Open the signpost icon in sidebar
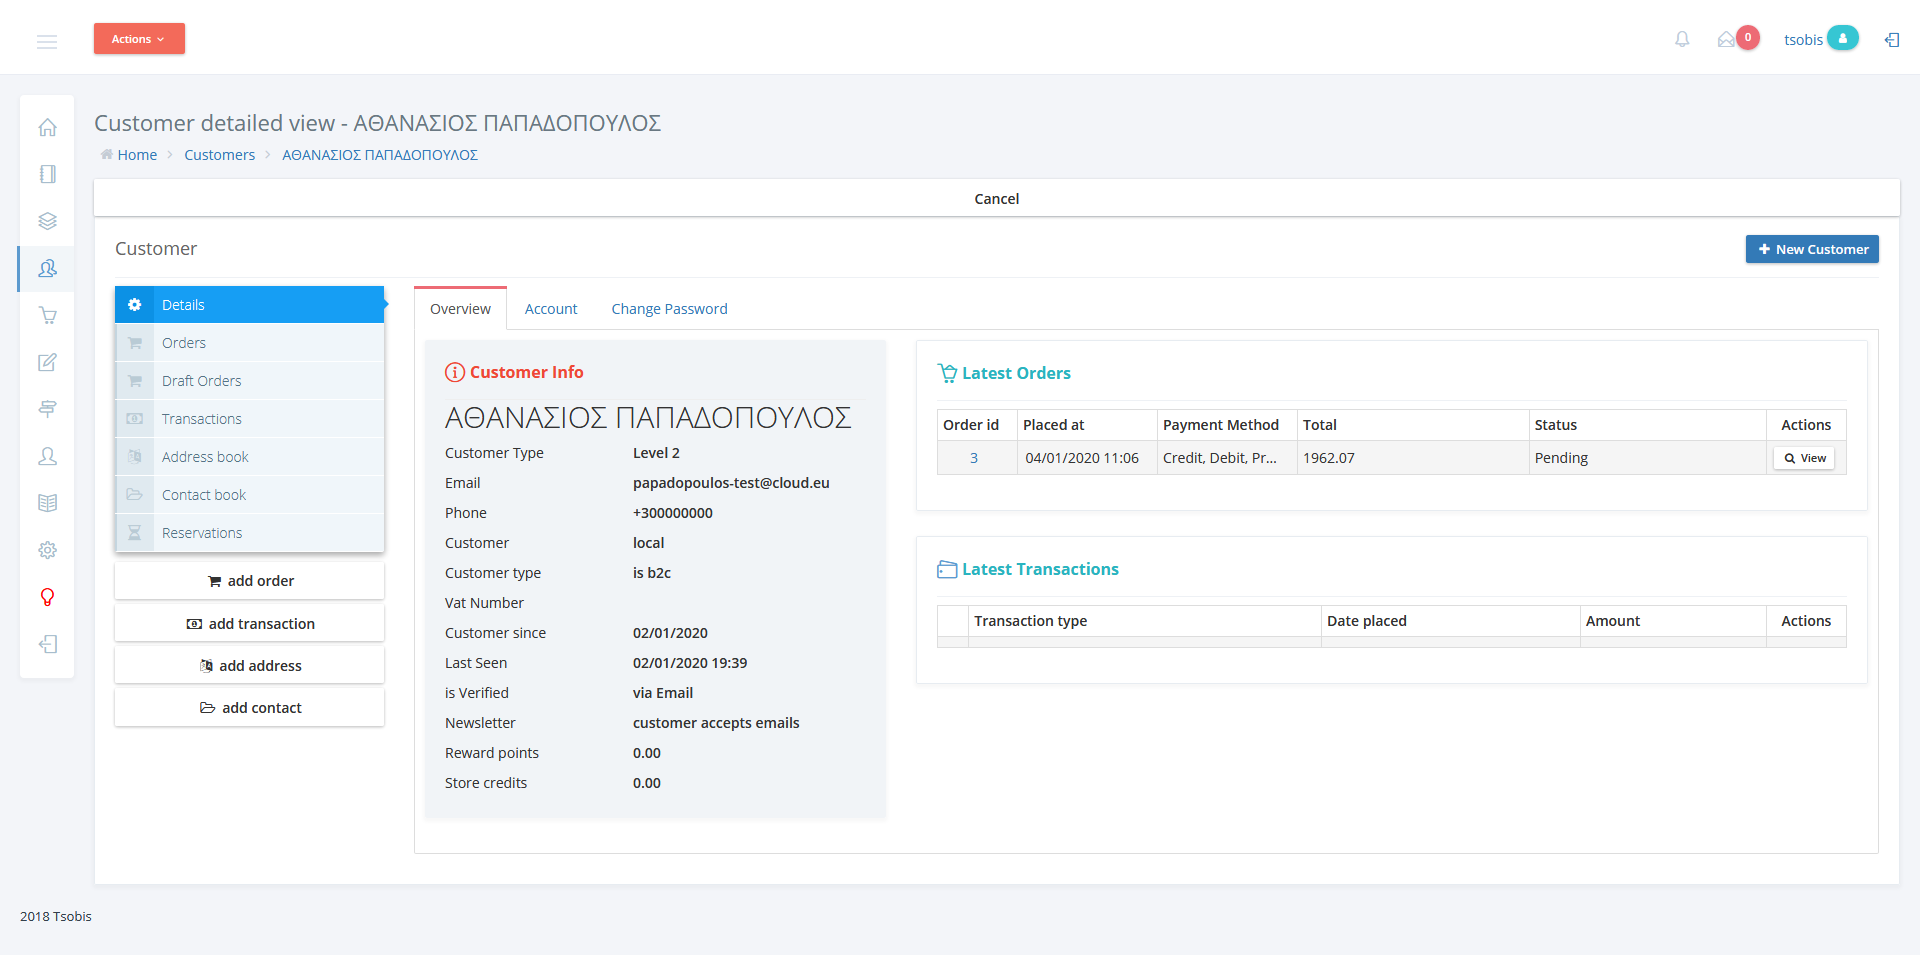This screenshot has width=1920, height=955. click(47, 409)
